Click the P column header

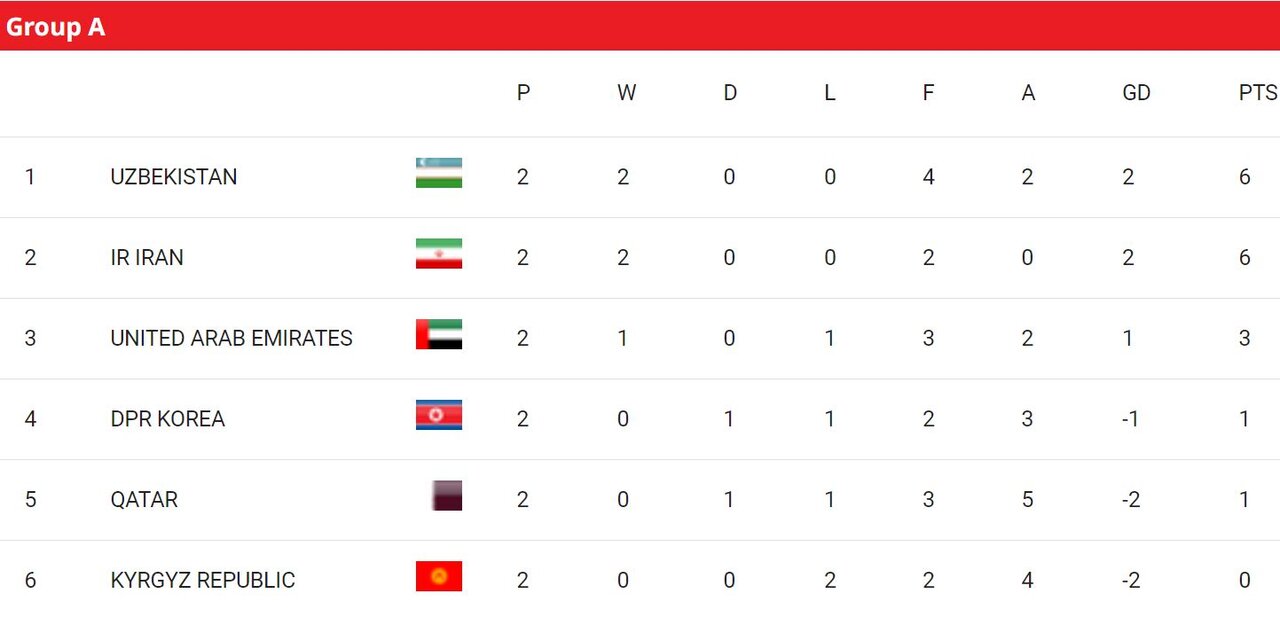point(523,93)
